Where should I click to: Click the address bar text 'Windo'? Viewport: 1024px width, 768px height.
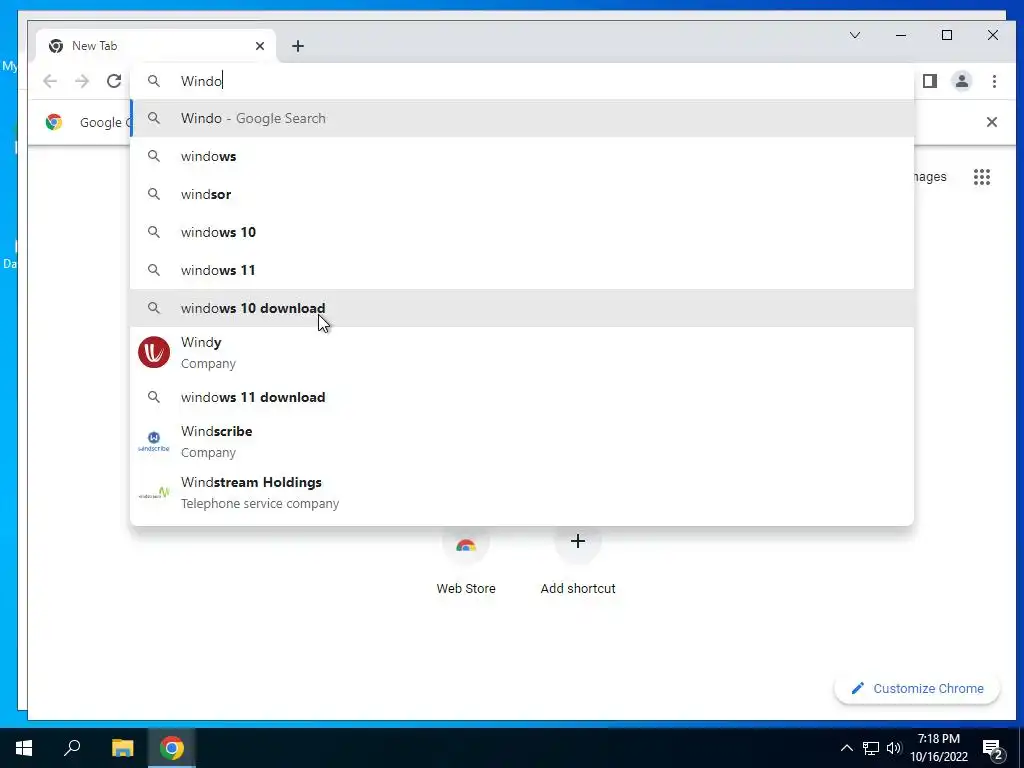[201, 81]
